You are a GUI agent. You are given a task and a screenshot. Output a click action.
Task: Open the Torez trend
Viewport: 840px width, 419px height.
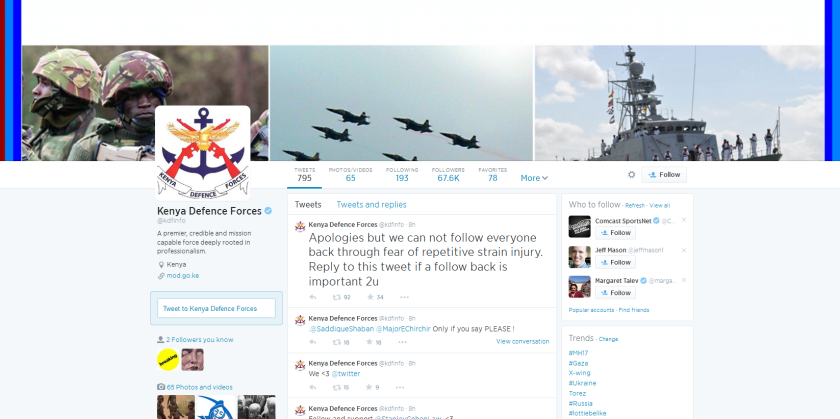click(x=576, y=393)
